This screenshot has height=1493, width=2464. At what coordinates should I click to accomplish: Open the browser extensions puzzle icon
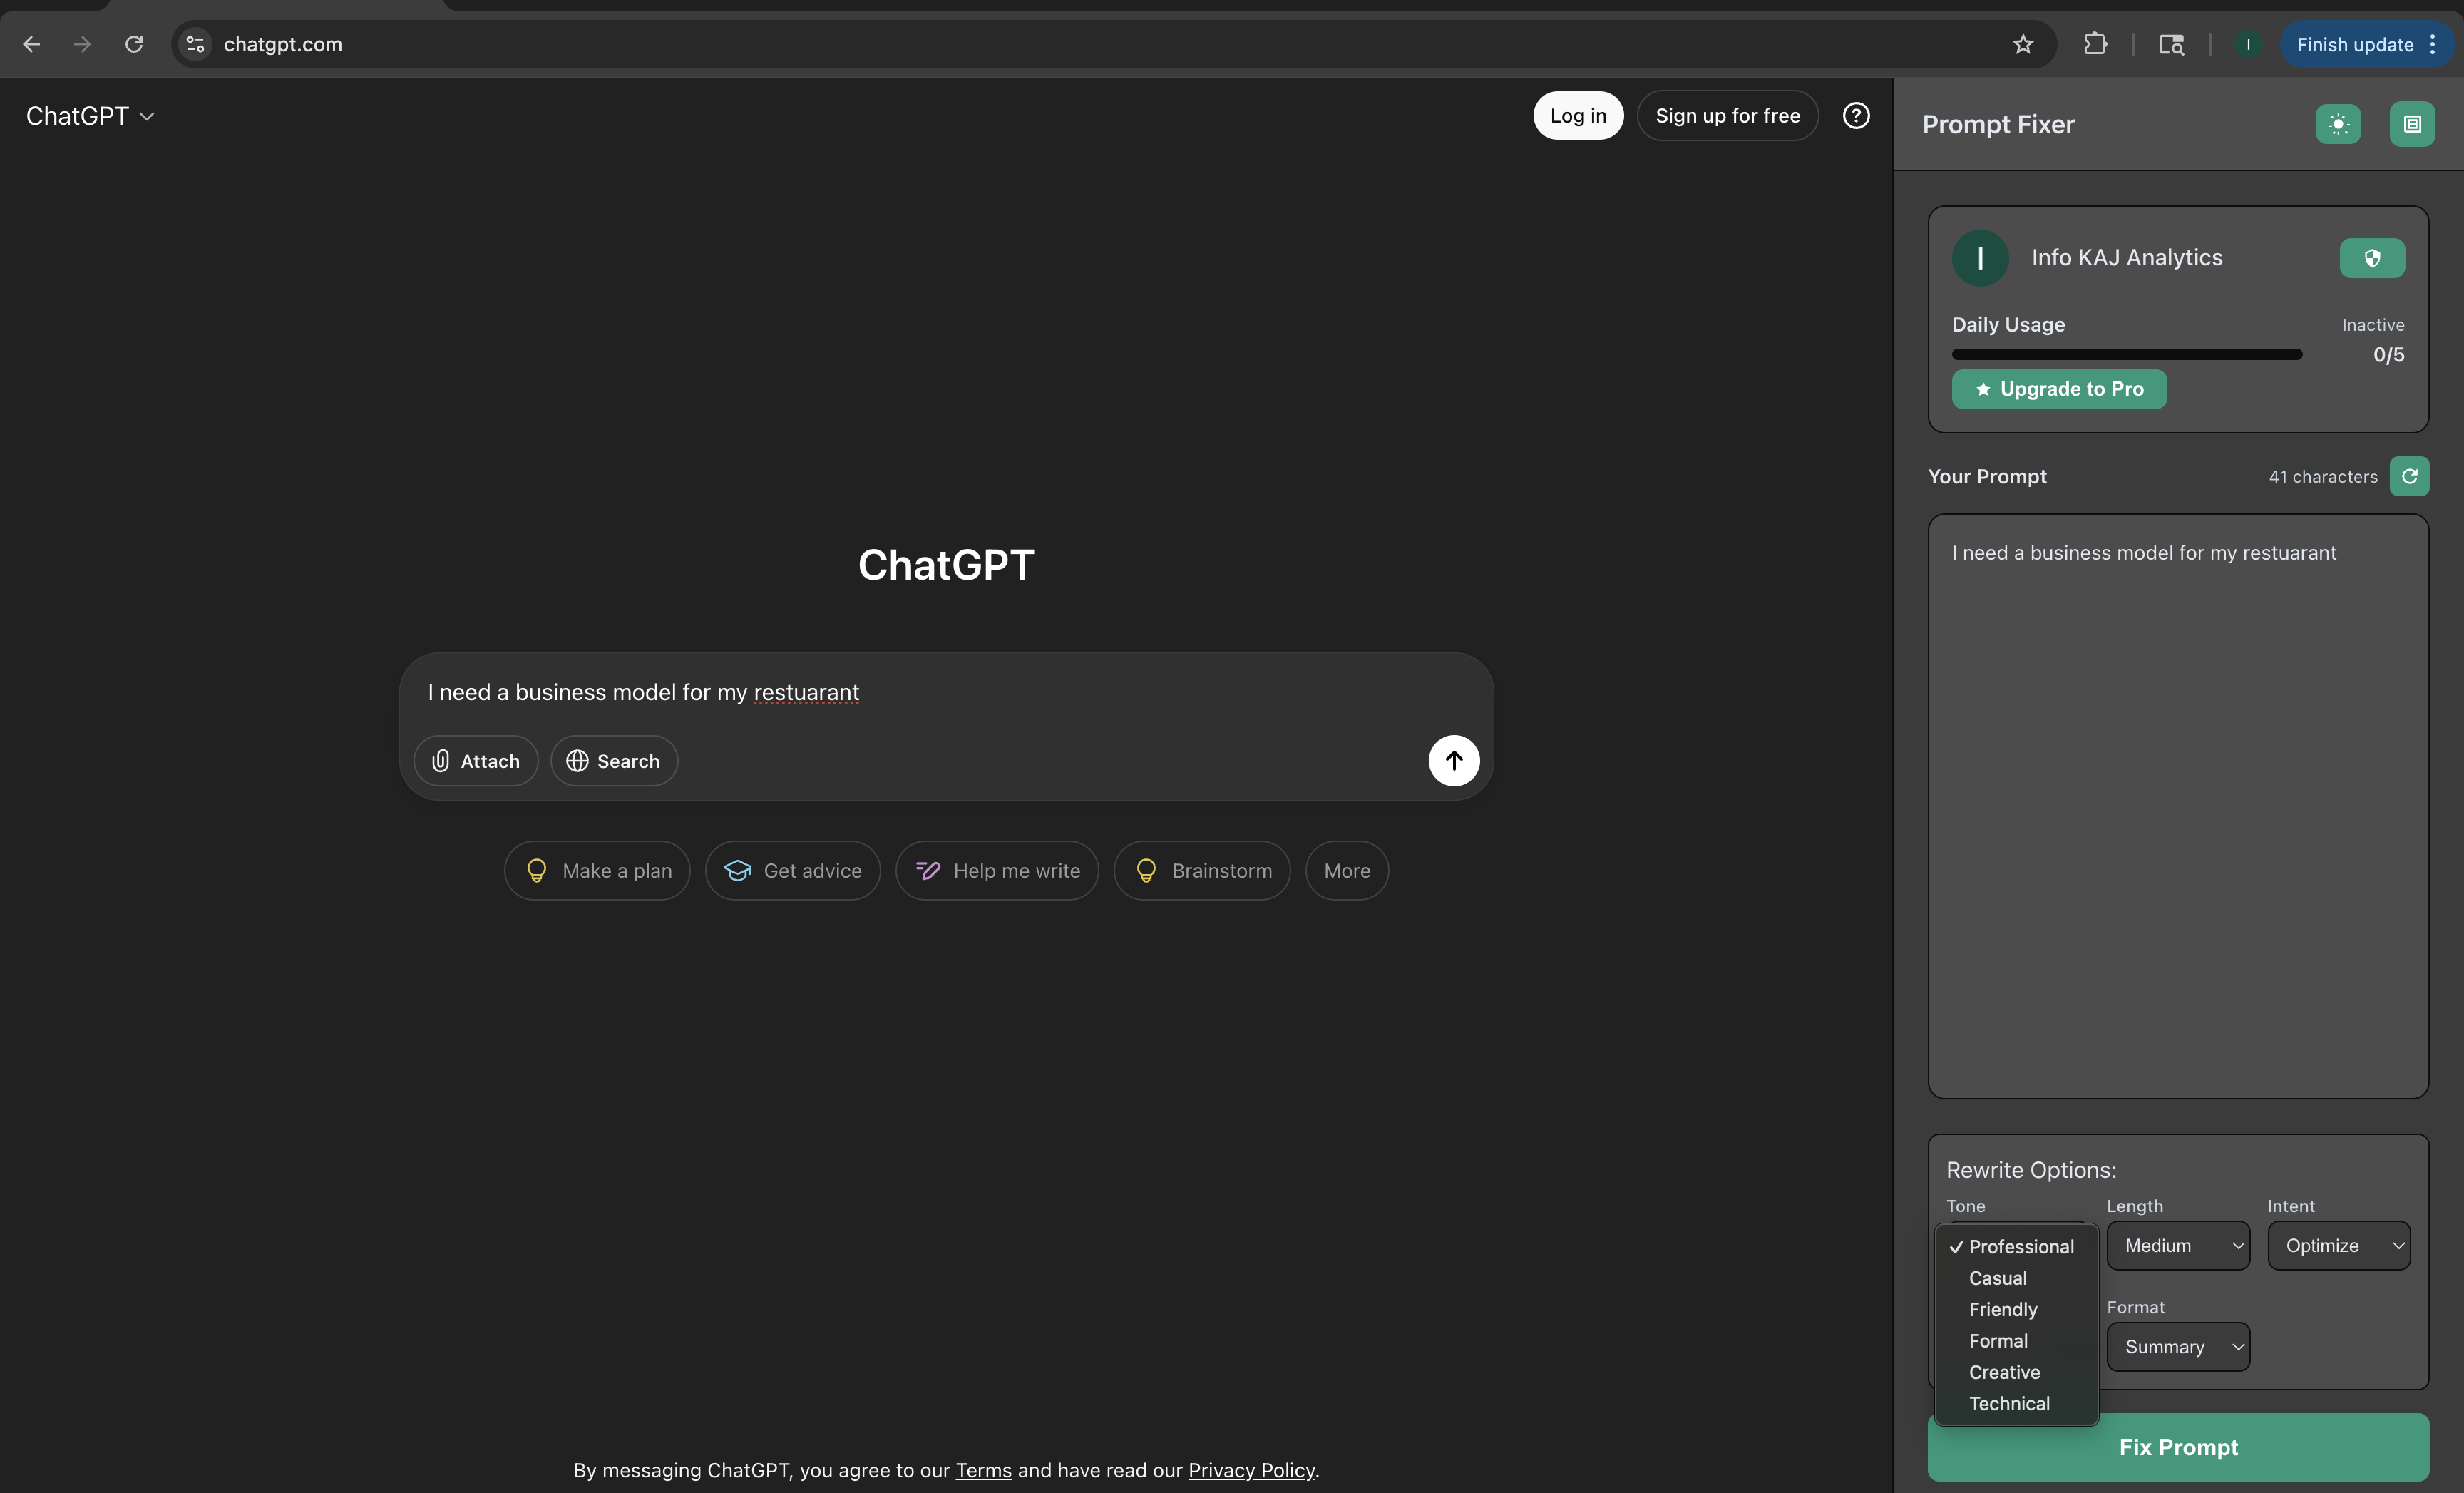(x=2095, y=44)
